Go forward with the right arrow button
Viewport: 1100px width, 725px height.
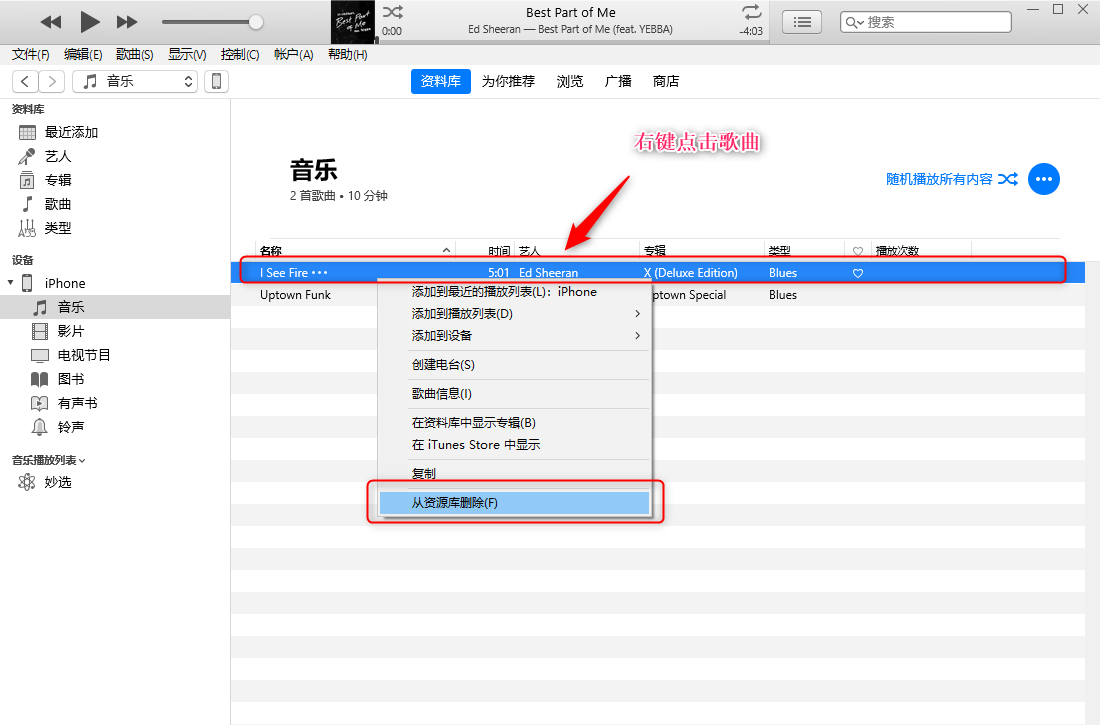pyautogui.click(x=52, y=81)
